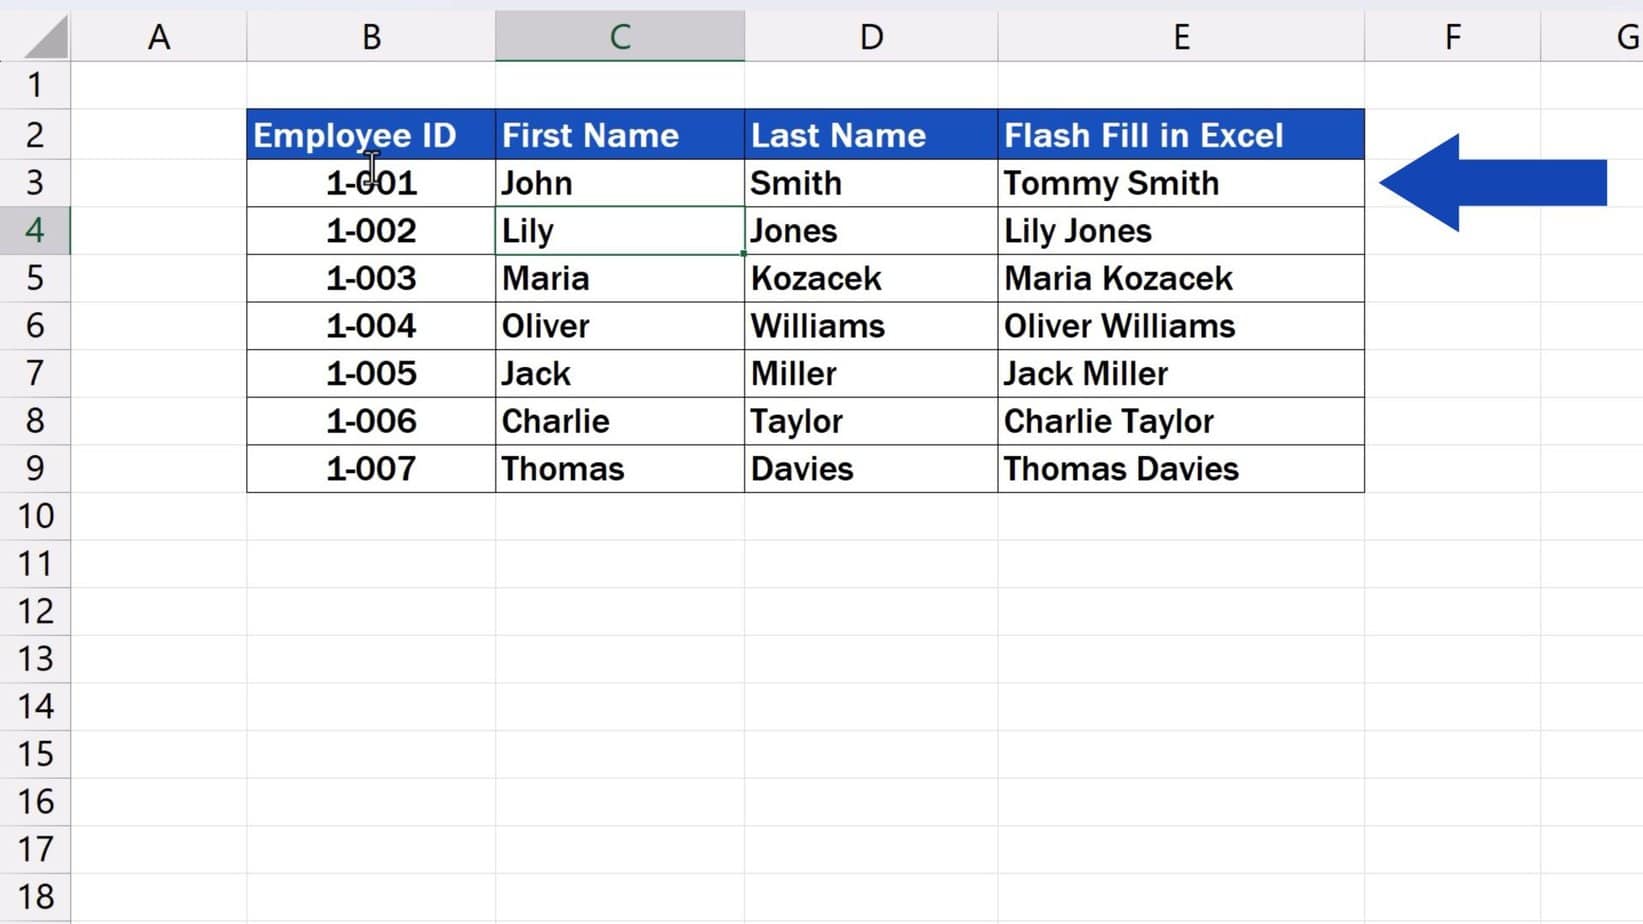Select column D header
This screenshot has width=1643, height=924.
[x=870, y=37]
